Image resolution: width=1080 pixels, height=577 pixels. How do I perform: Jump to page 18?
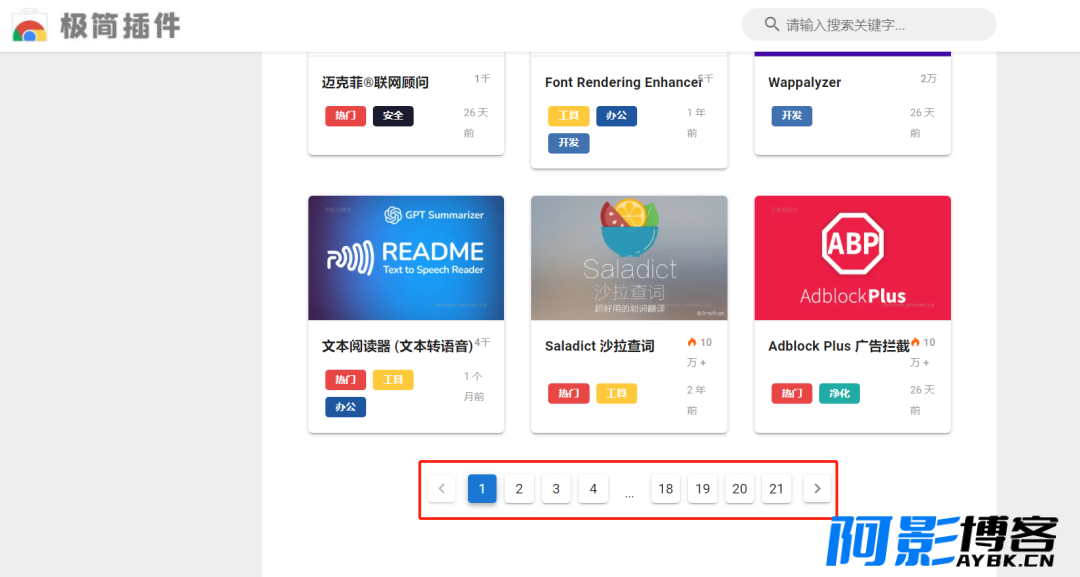point(666,489)
